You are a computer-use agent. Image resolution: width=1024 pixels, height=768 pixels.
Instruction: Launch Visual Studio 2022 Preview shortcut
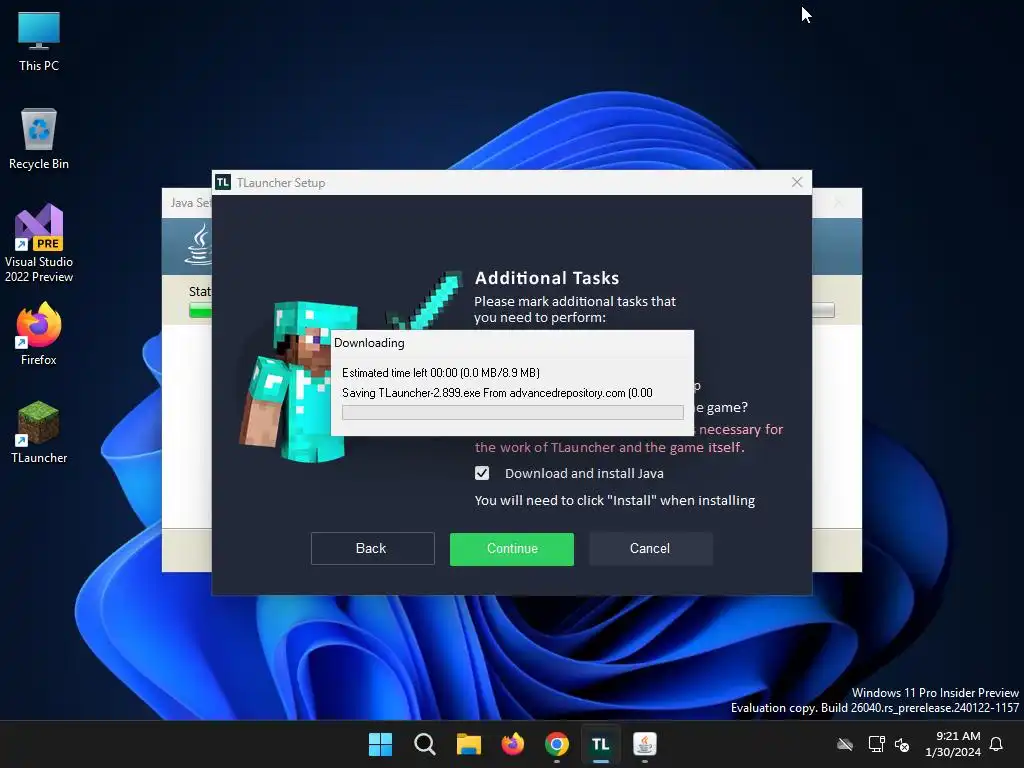click(39, 243)
